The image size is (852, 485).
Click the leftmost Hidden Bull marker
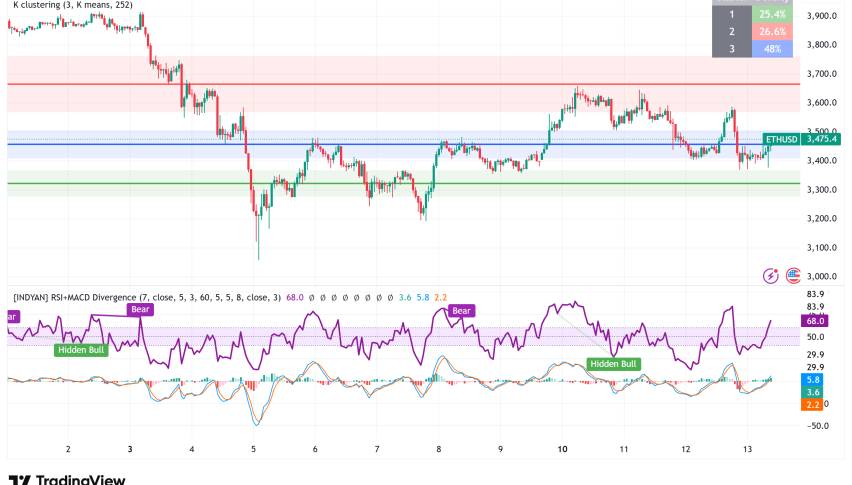(81, 349)
